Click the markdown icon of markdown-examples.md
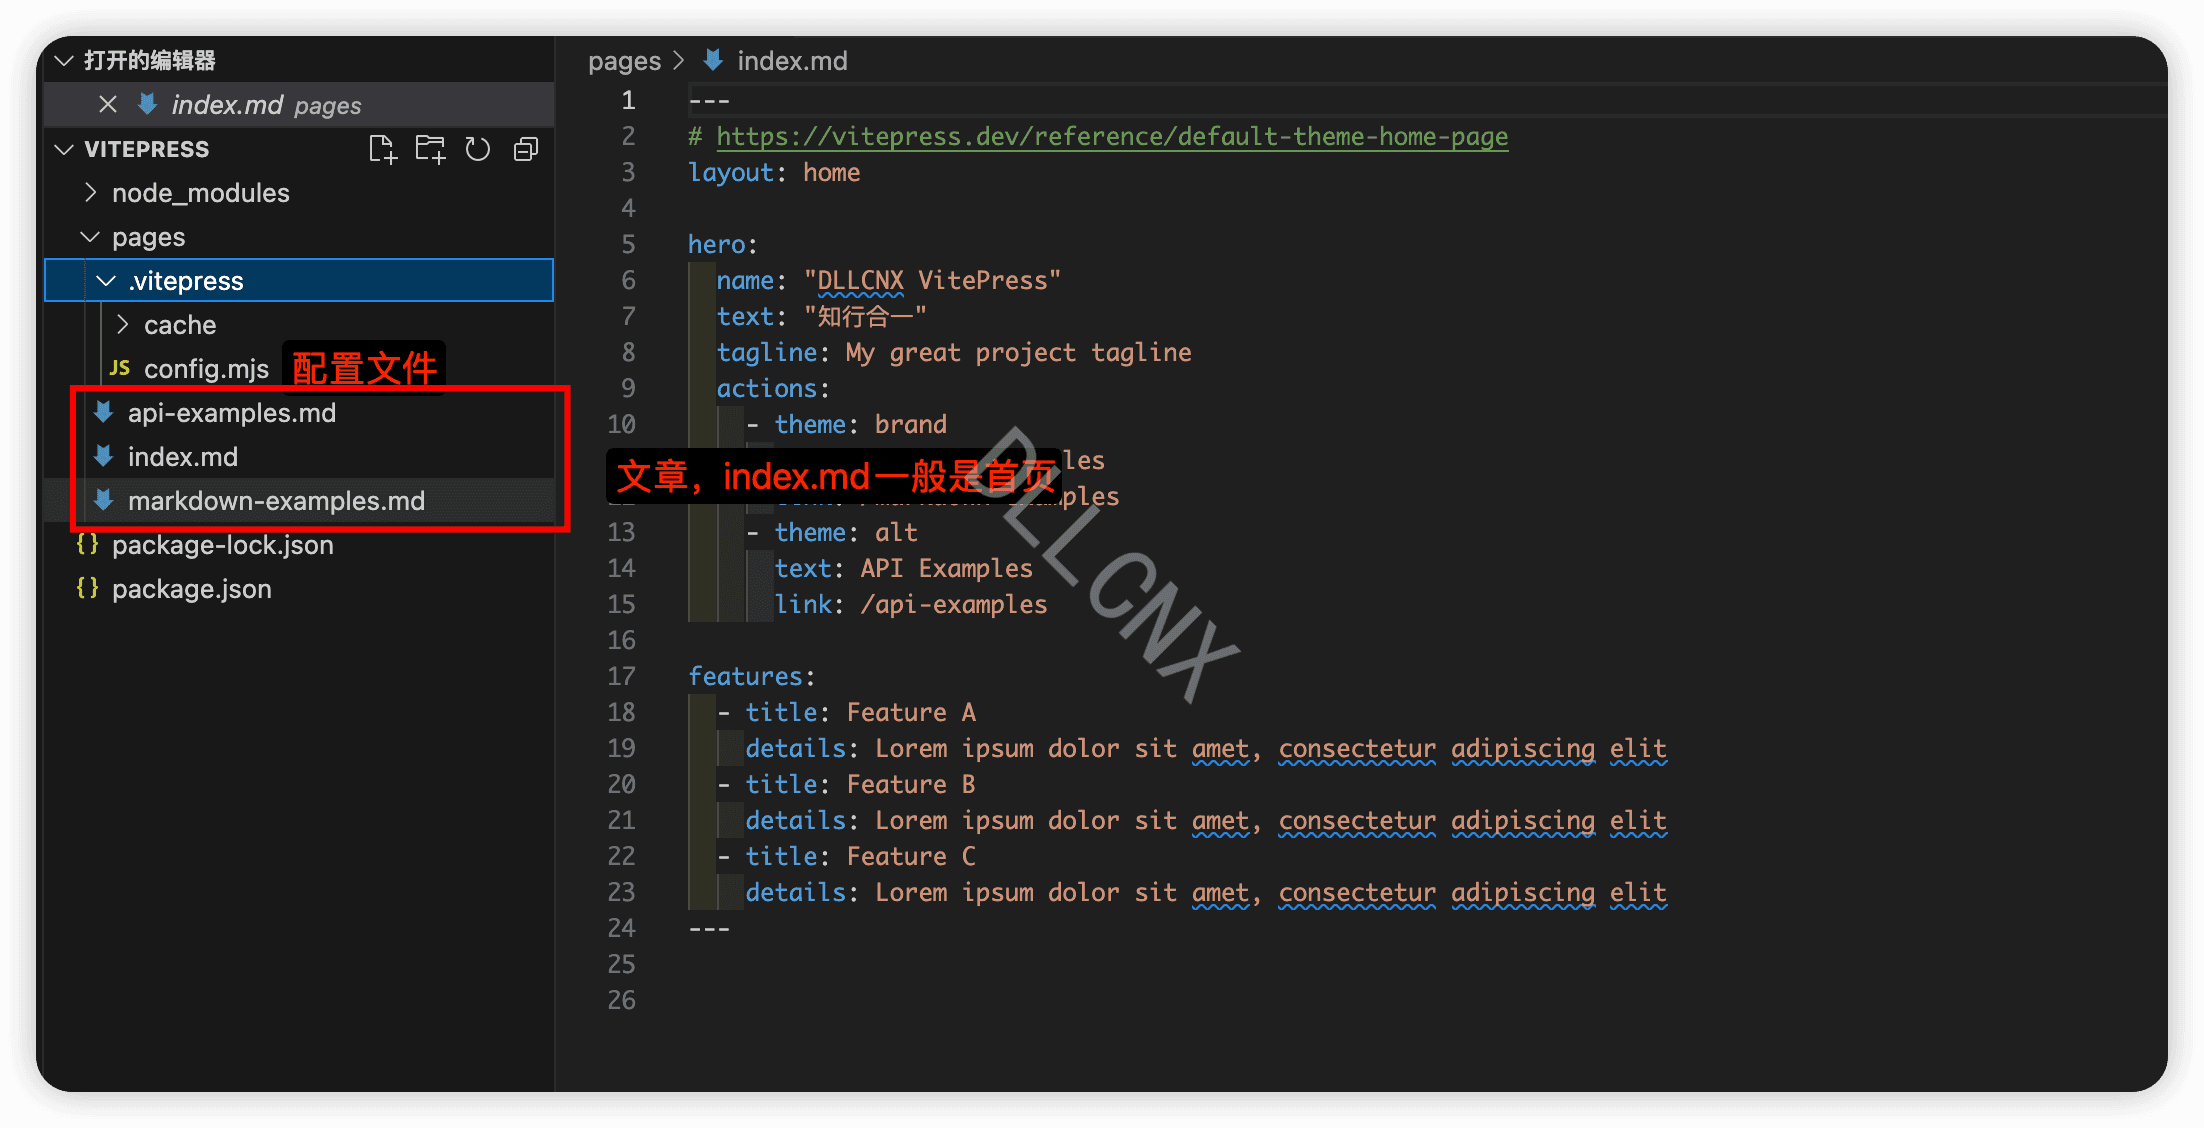This screenshot has height=1128, width=2204. point(103,500)
